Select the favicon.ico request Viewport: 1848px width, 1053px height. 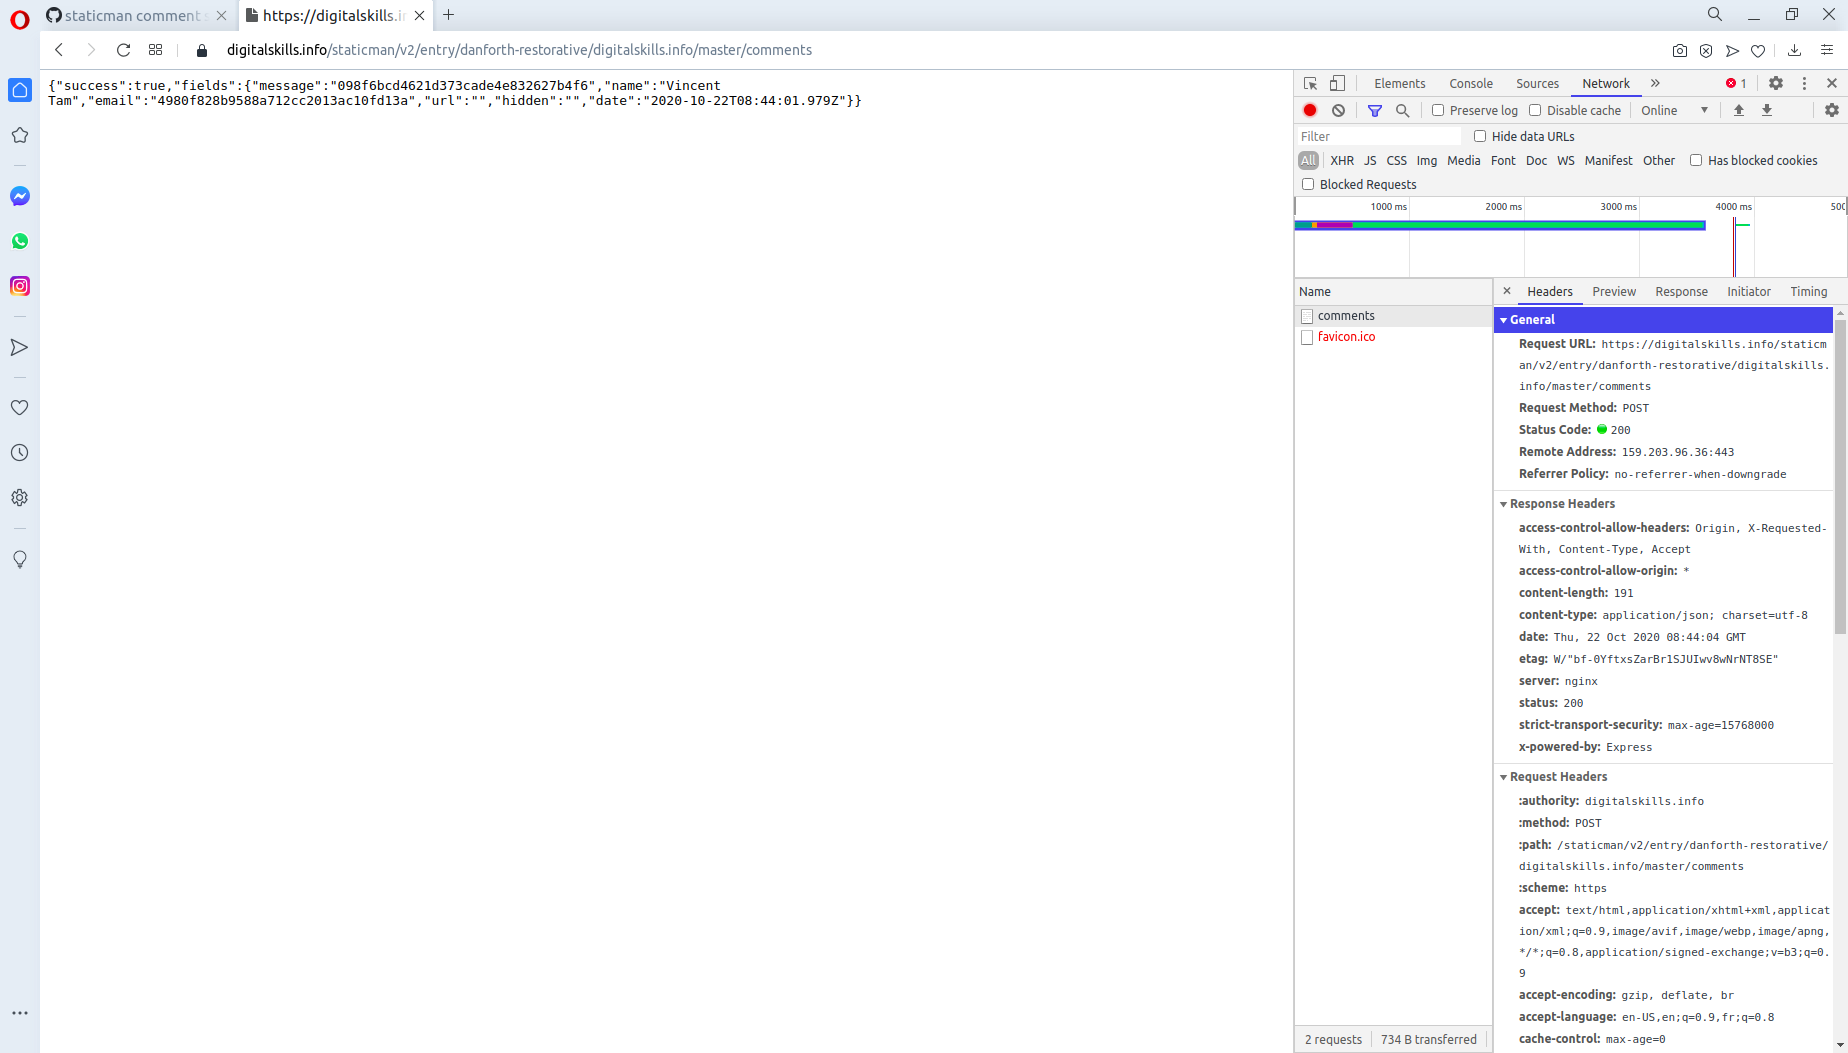pos(1347,336)
